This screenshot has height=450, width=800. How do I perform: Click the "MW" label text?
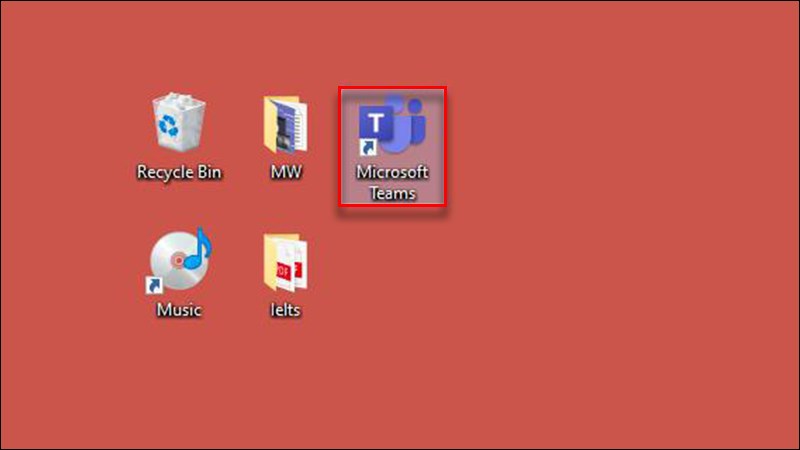286,172
